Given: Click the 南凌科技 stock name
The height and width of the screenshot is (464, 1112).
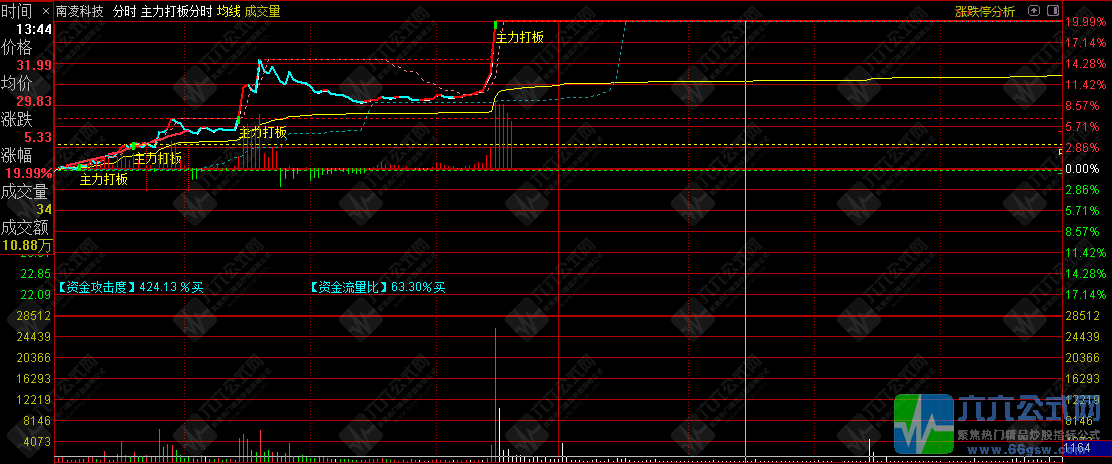Looking at the screenshot, I should pos(80,12).
